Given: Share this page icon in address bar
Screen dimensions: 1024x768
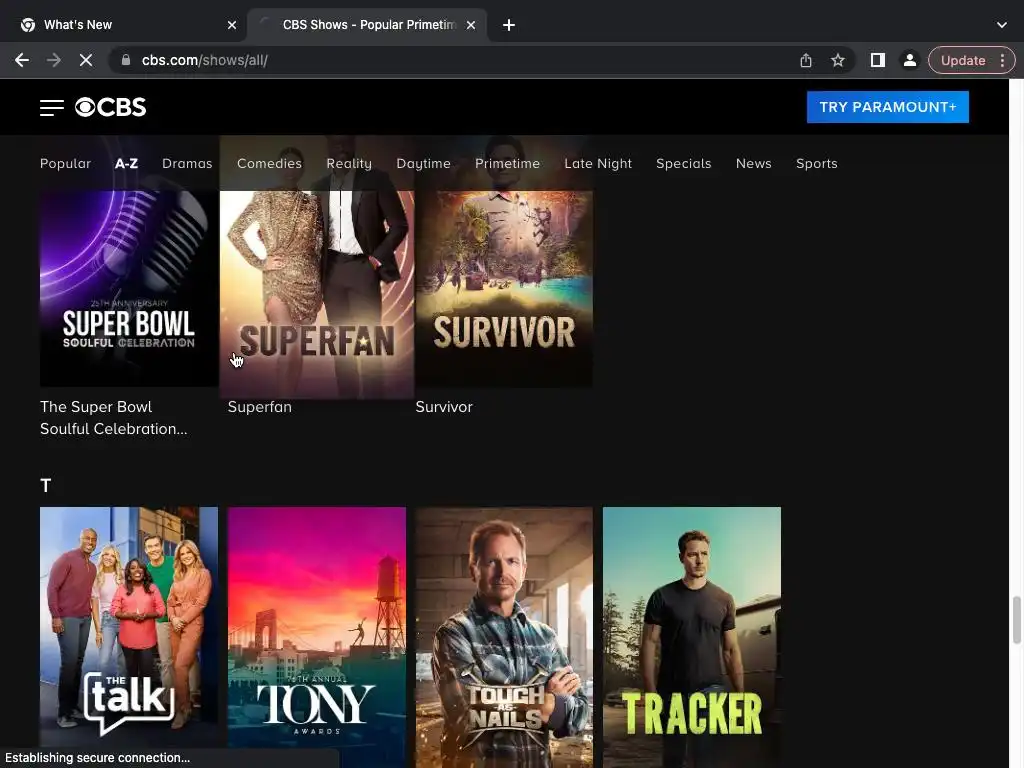Looking at the screenshot, I should click(x=806, y=60).
